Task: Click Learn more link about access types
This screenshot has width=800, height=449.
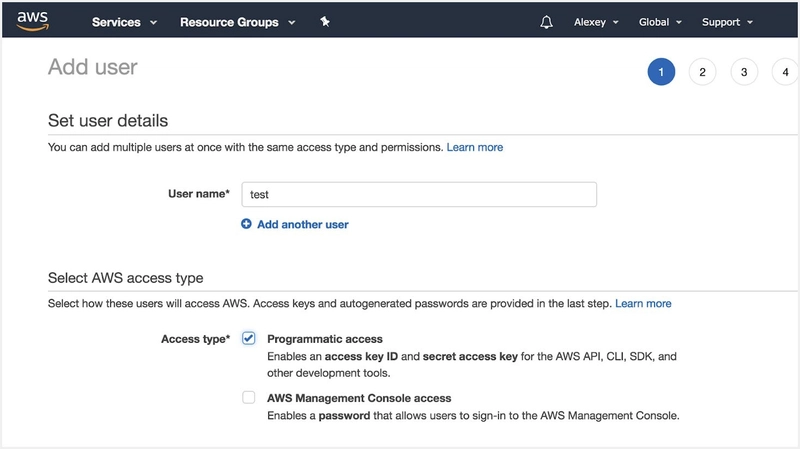Action: [x=643, y=303]
